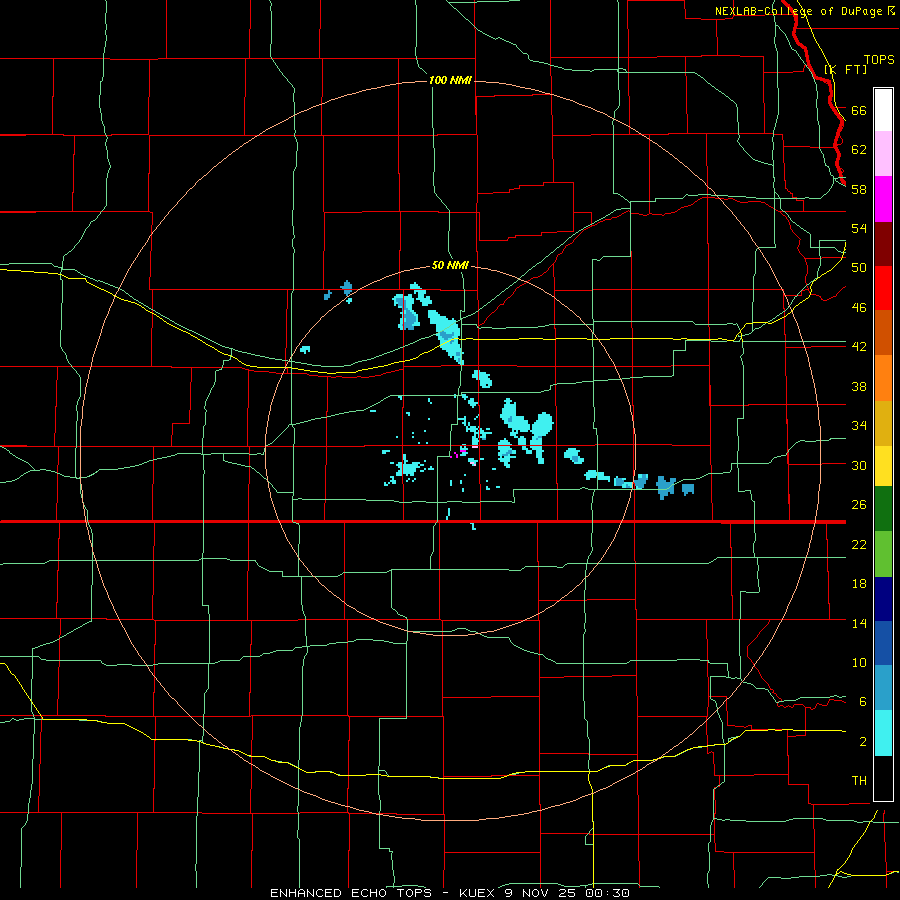The width and height of the screenshot is (900, 900).
Task: Click the 14 legend value
Action: [859, 623]
